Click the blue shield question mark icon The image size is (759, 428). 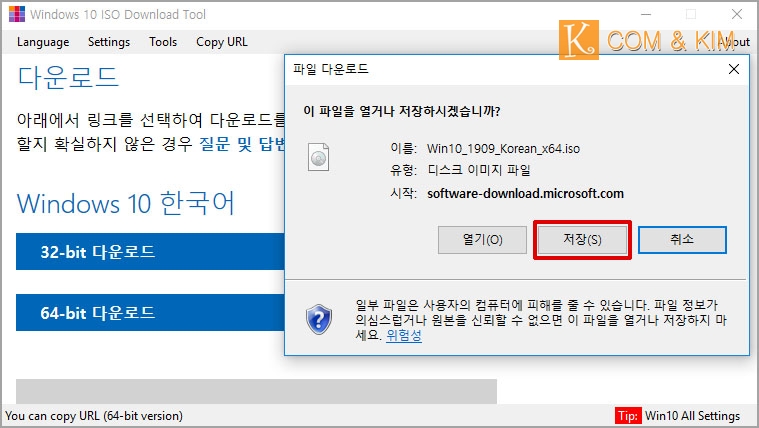319,320
